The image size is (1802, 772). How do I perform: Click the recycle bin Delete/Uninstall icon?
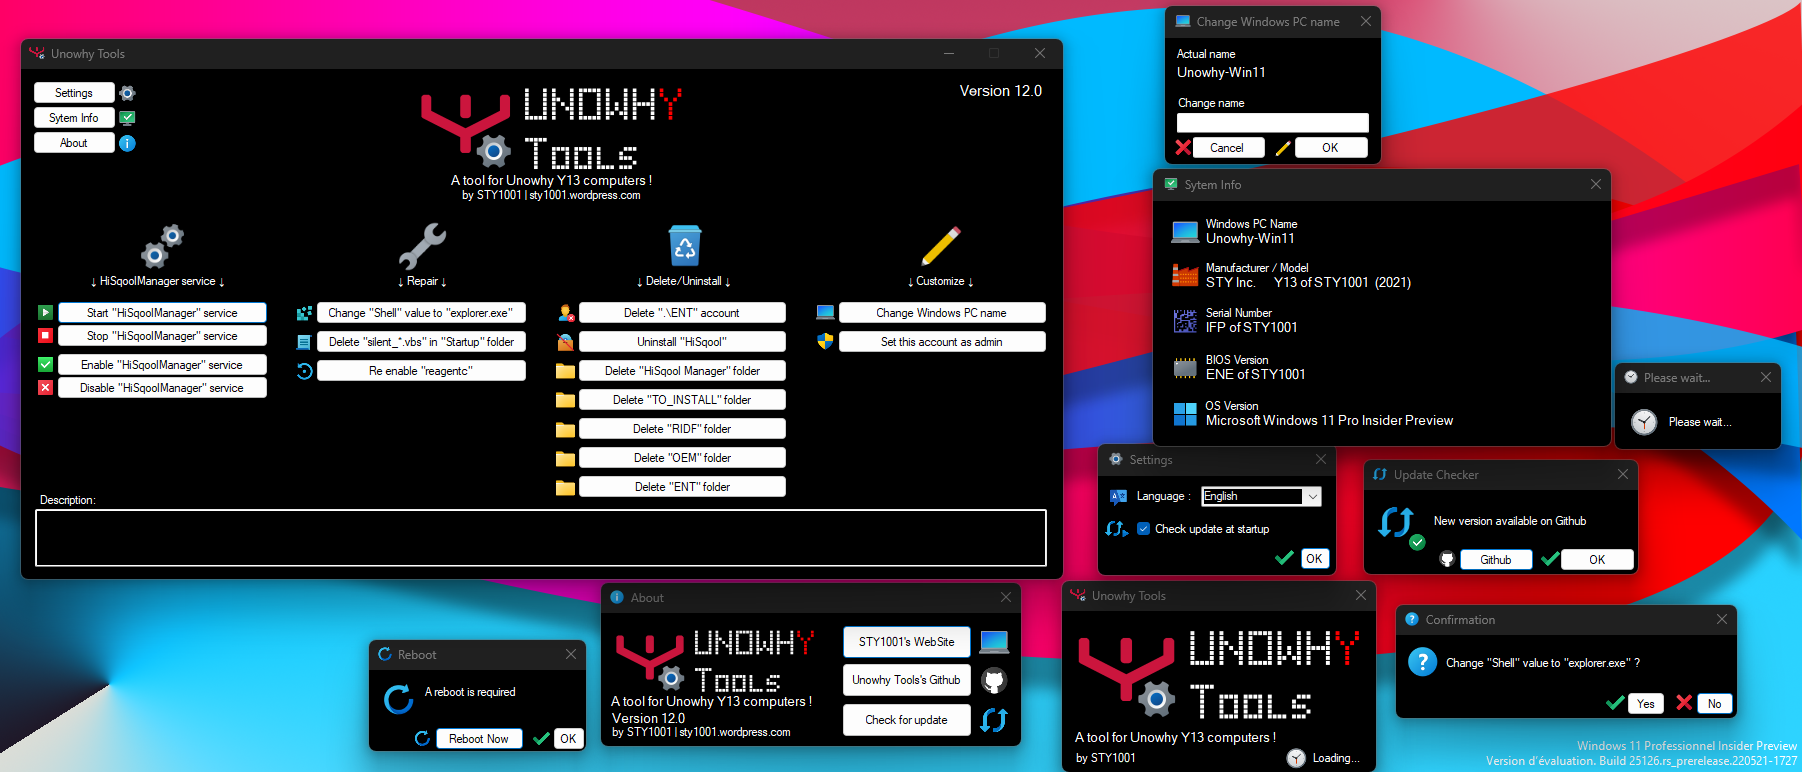684,245
